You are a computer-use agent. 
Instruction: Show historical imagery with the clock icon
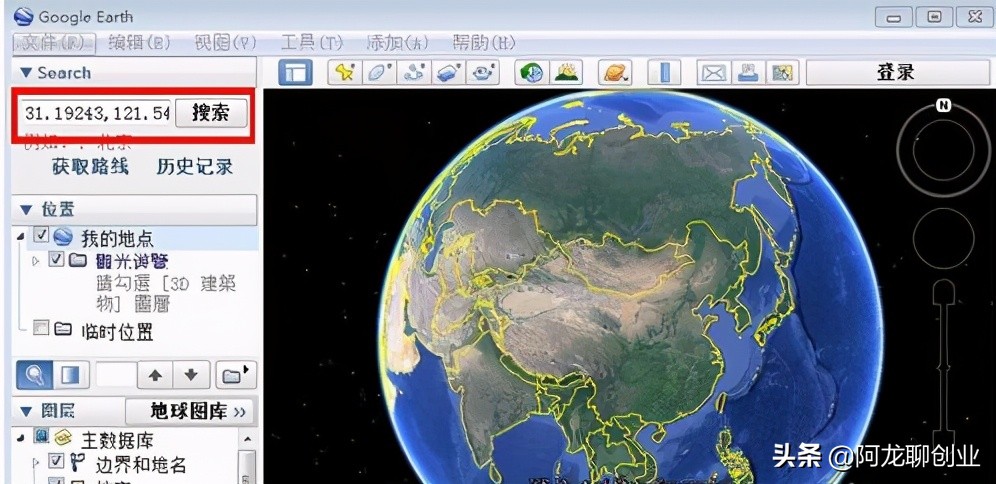pos(531,72)
